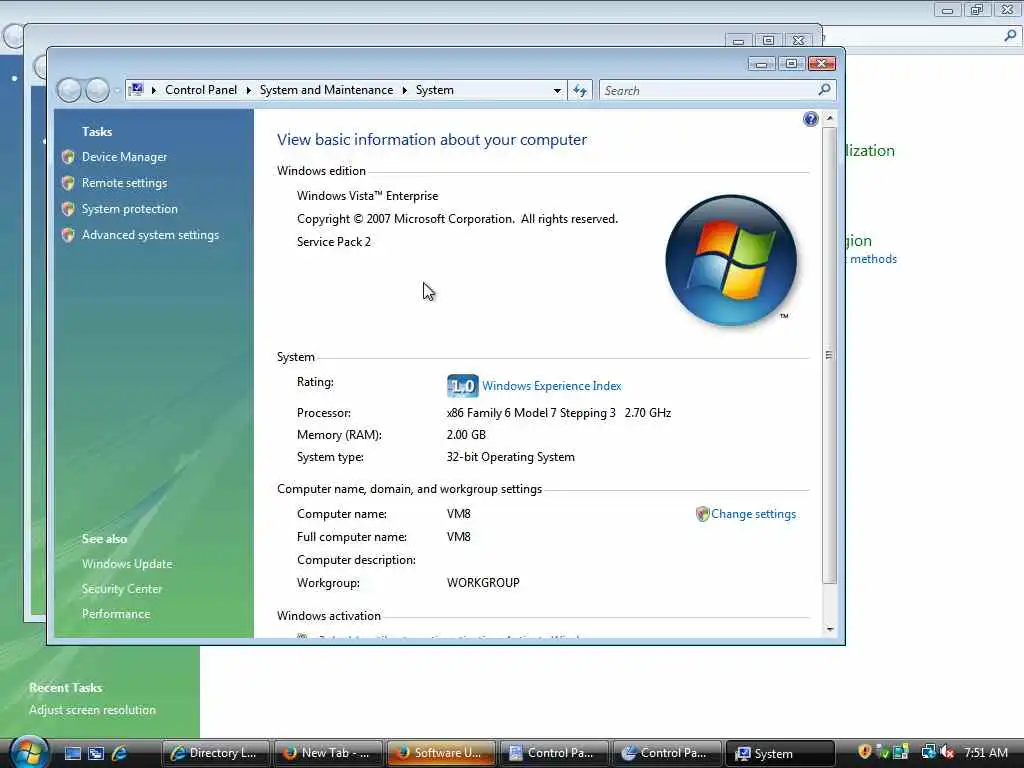The height and width of the screenshot is (768, 1024).
Task: Open the Windows Experience Index link
Action: point(551,386)
